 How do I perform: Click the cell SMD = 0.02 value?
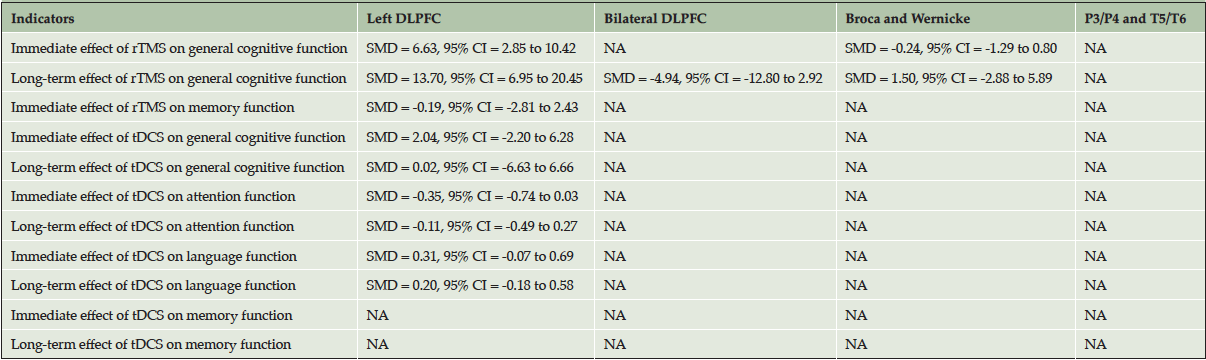click(471, 167)
